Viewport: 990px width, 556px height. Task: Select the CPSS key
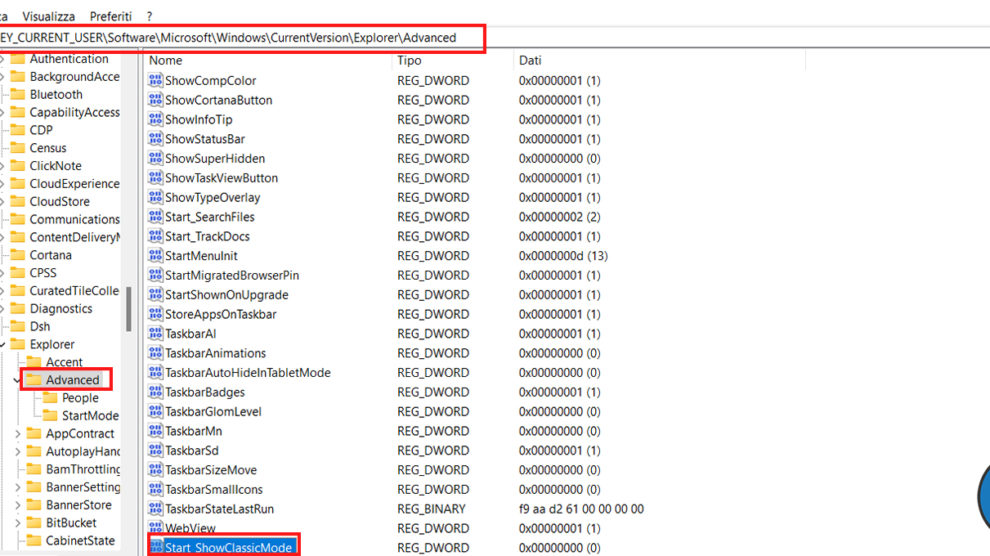coord(43,273)
